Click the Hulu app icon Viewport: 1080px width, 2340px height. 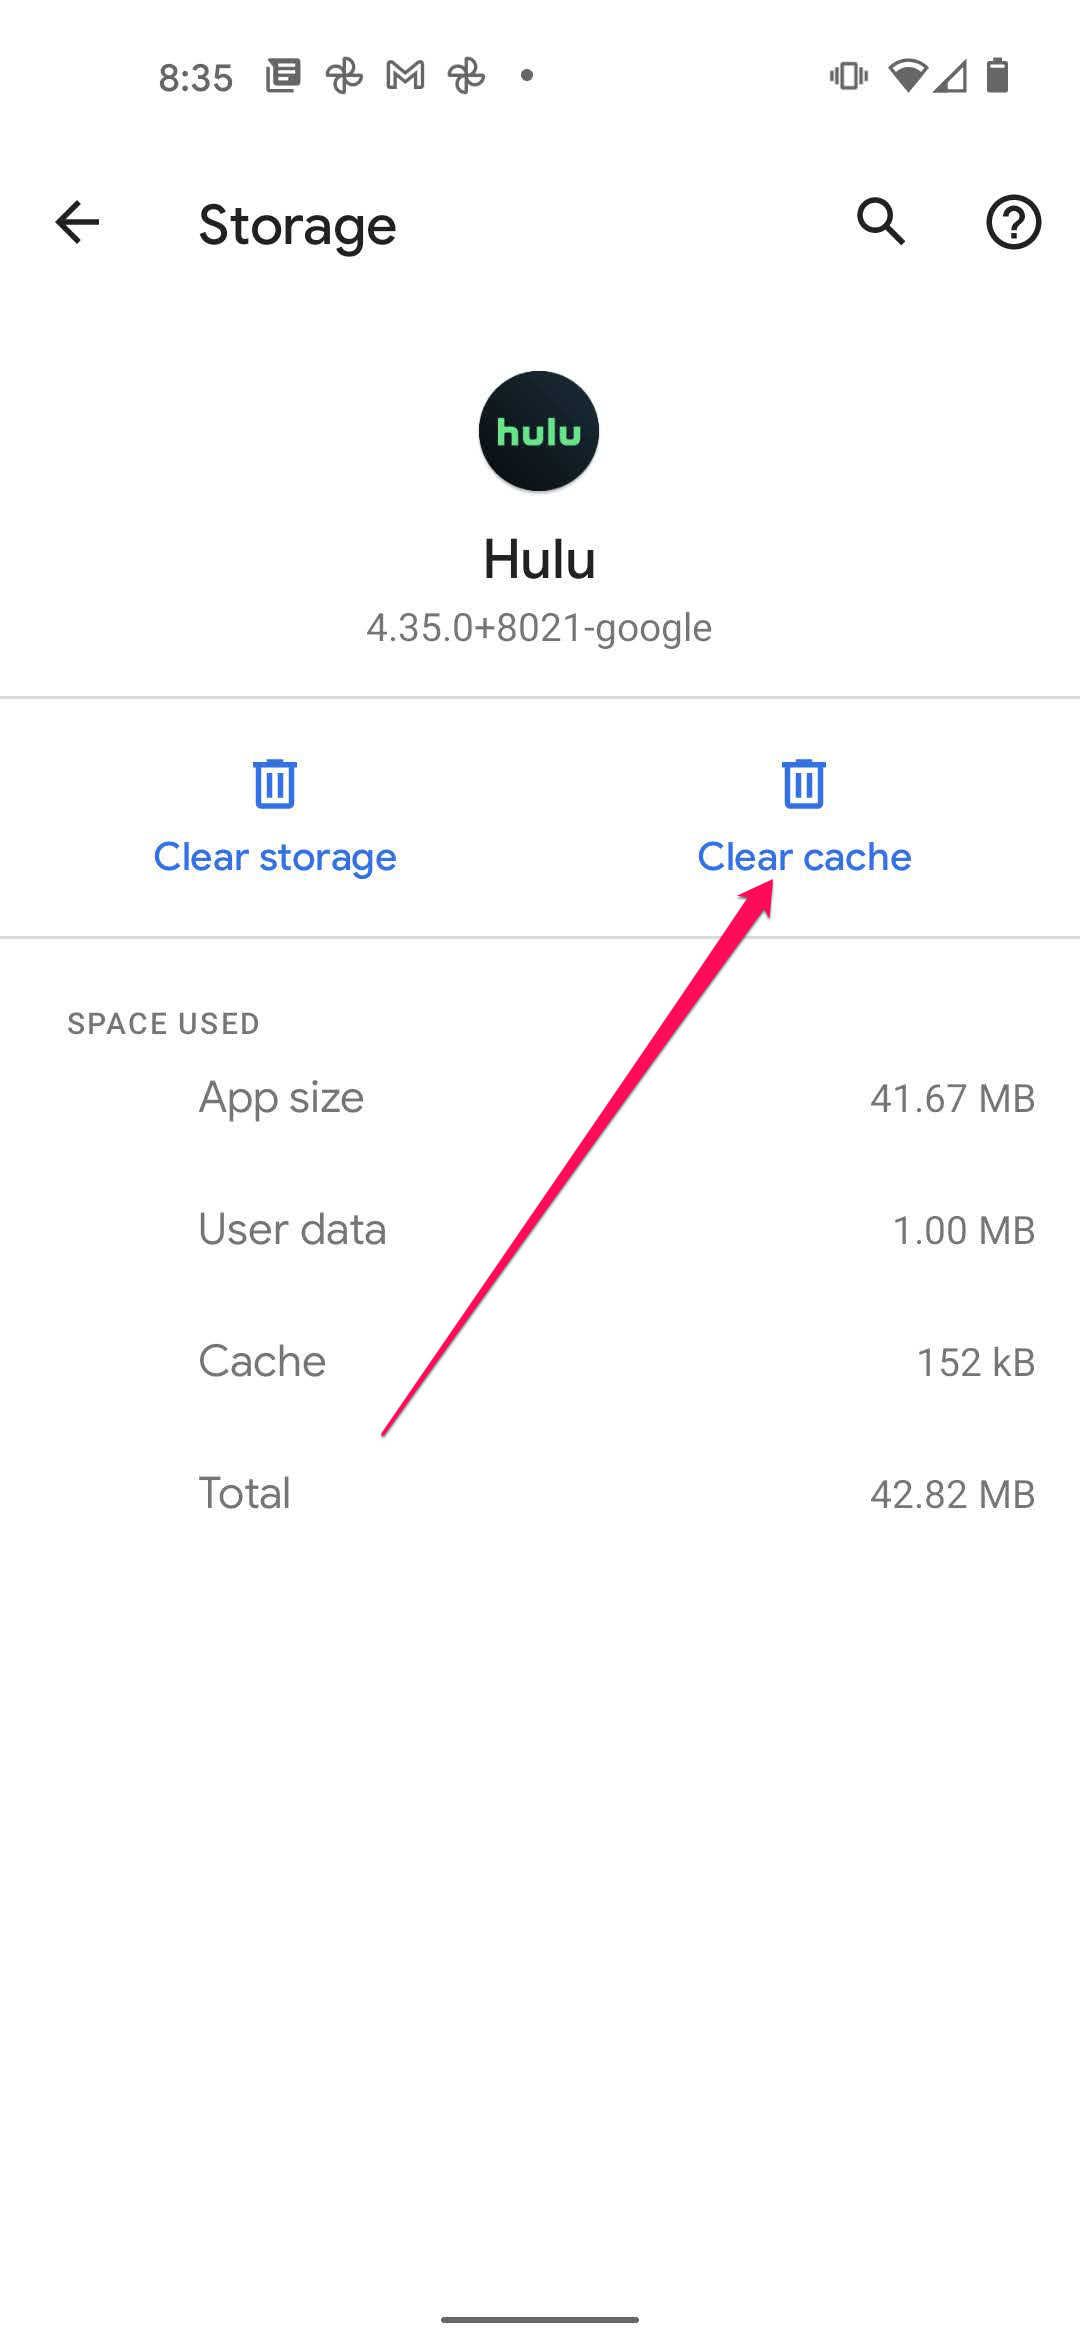(538, 430)
